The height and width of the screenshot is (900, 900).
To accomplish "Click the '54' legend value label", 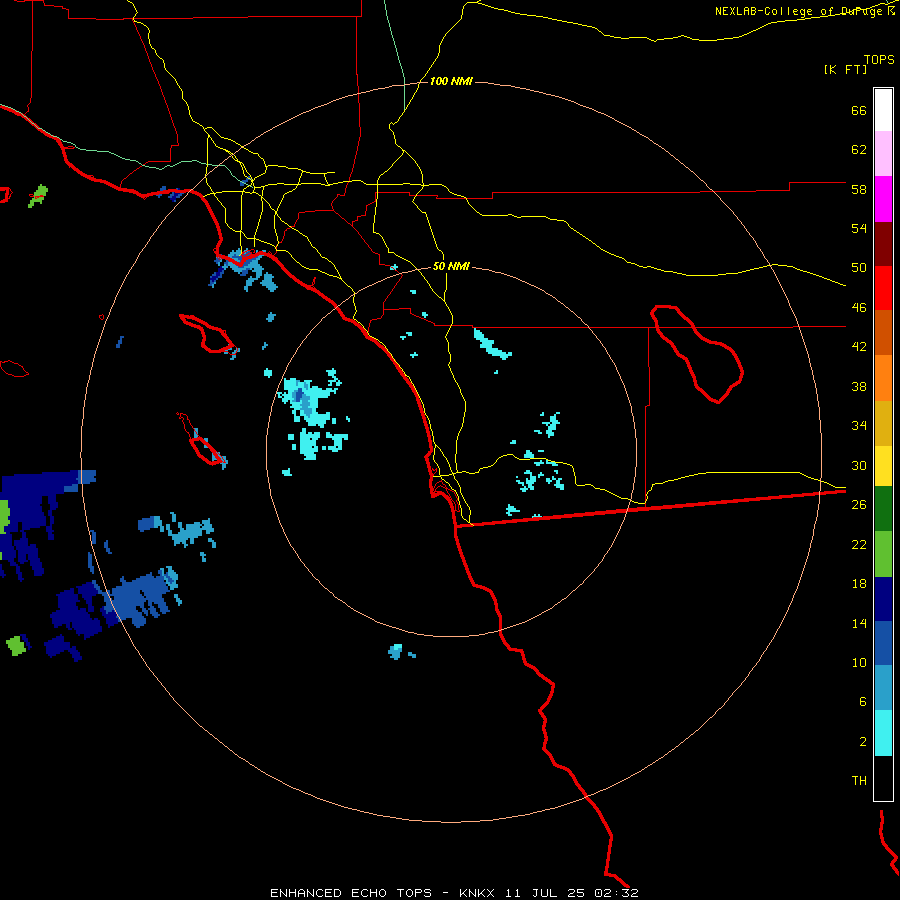I will (x=859, y=228).
